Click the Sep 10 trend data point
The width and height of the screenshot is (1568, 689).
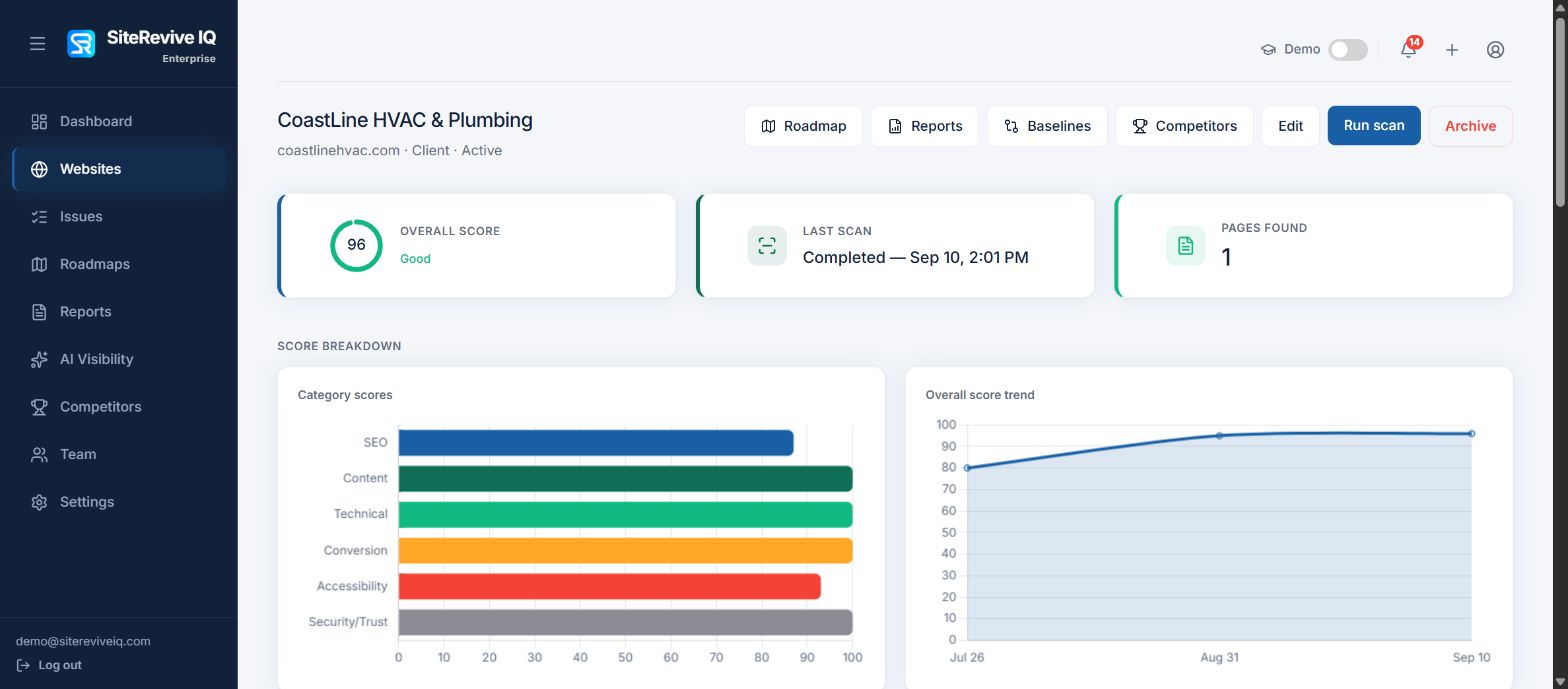click(1471, 433)
